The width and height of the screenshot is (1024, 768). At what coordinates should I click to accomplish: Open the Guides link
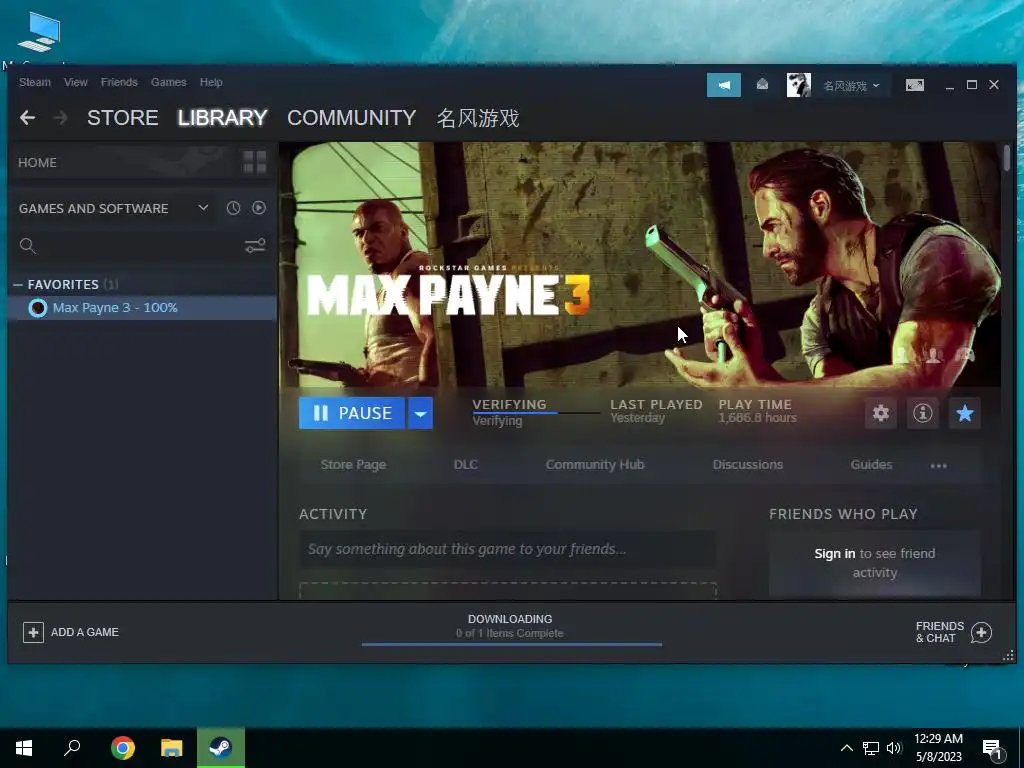(x=871, y=464)
